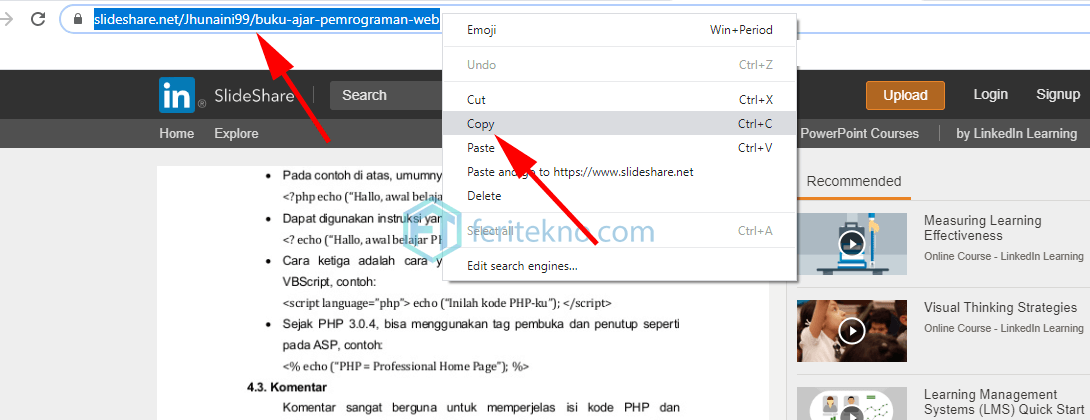Switch to the Recommended tab

(x=854, y=181)
